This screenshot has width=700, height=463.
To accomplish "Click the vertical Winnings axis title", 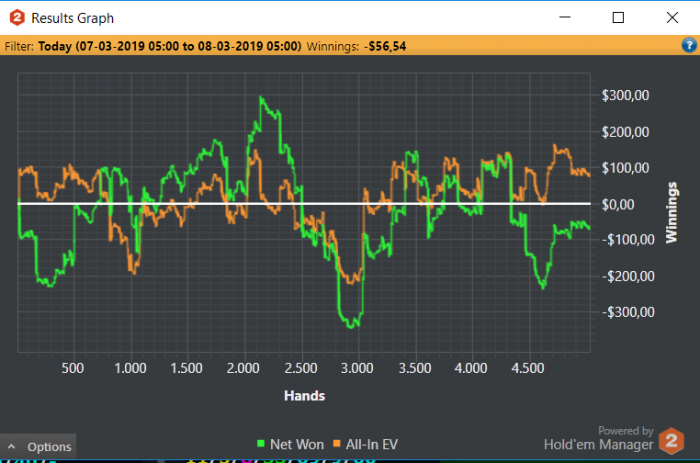I will pos(672,211).
